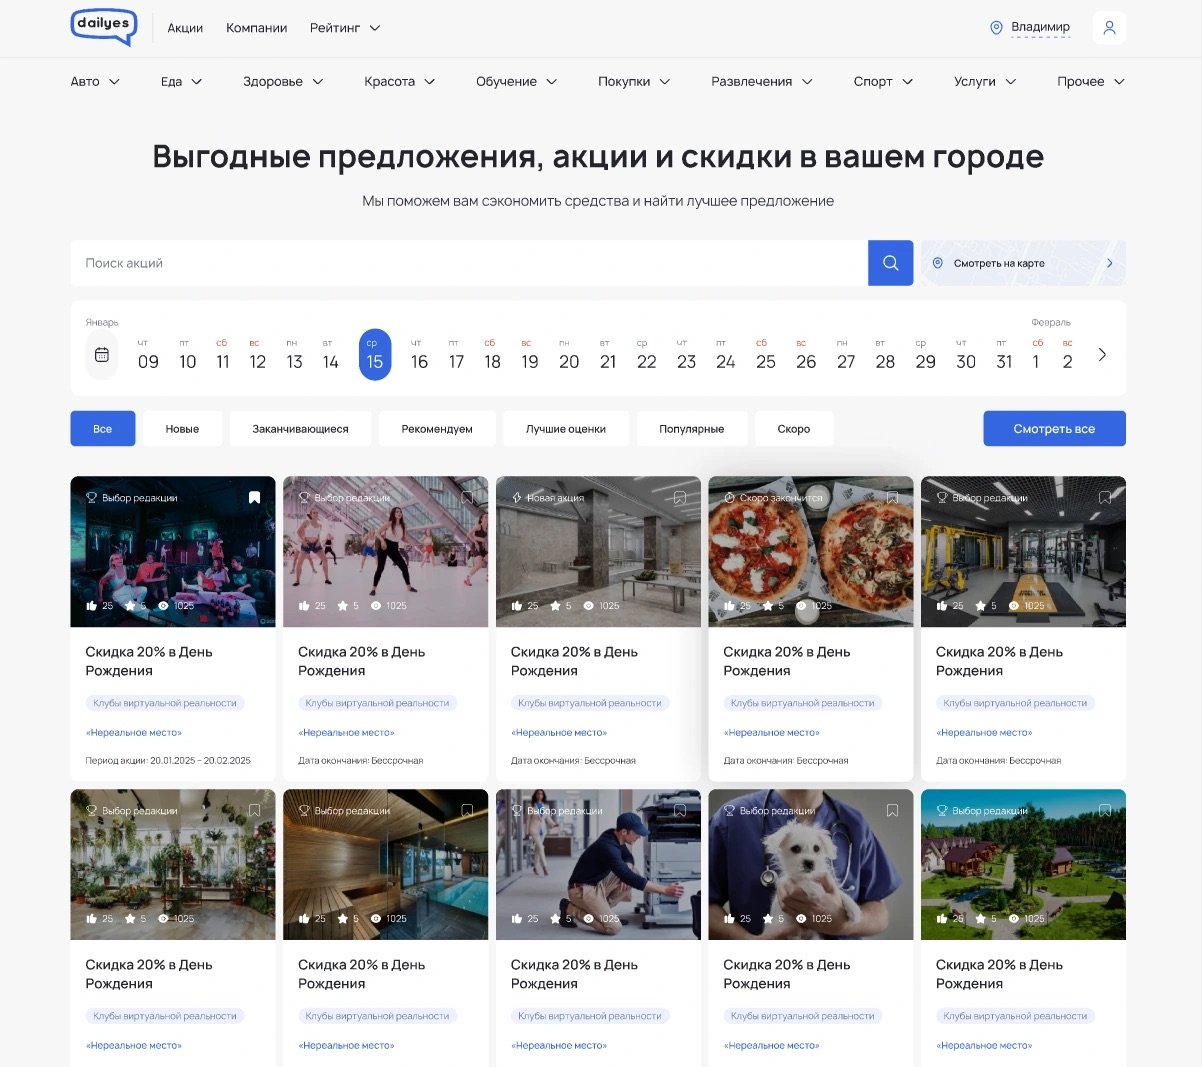The image size is (1202, 1067).
Task: Click the star rating icon on gym card
Action: pyautogui.click(x=978, y=606)
